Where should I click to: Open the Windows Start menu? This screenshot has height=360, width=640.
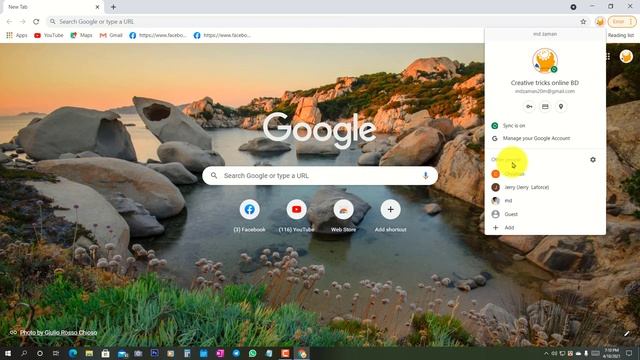point(7,353)
